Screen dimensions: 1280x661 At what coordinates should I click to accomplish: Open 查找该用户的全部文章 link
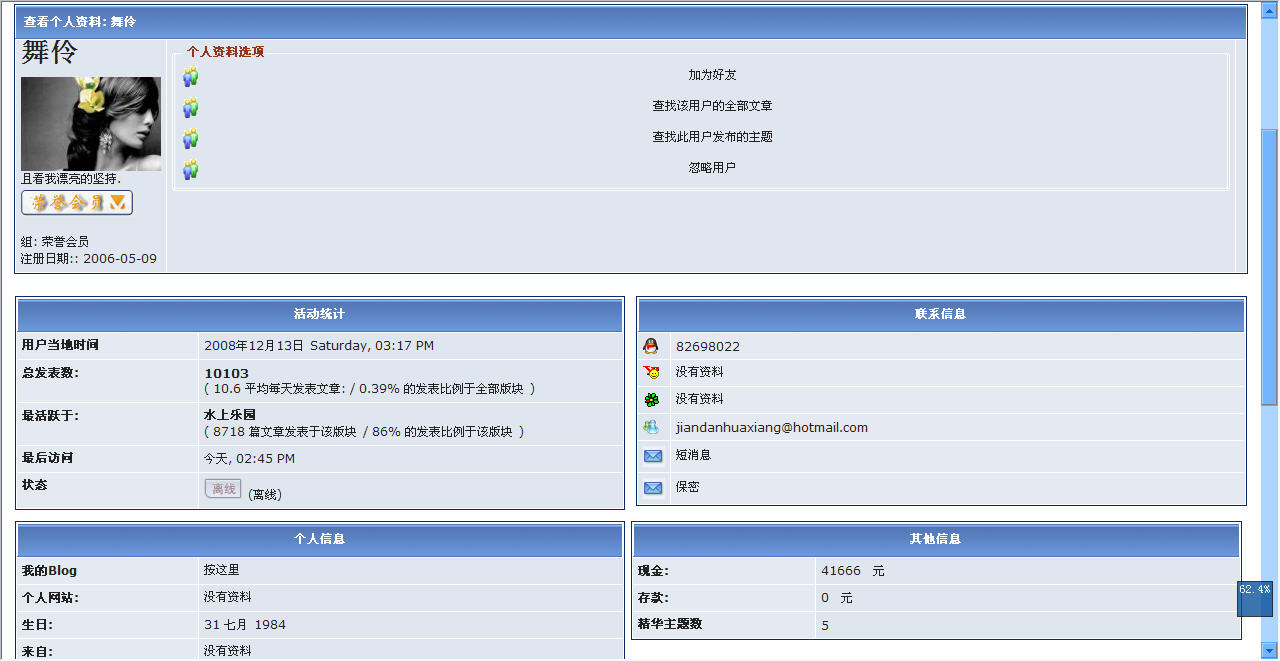(712, 106)
